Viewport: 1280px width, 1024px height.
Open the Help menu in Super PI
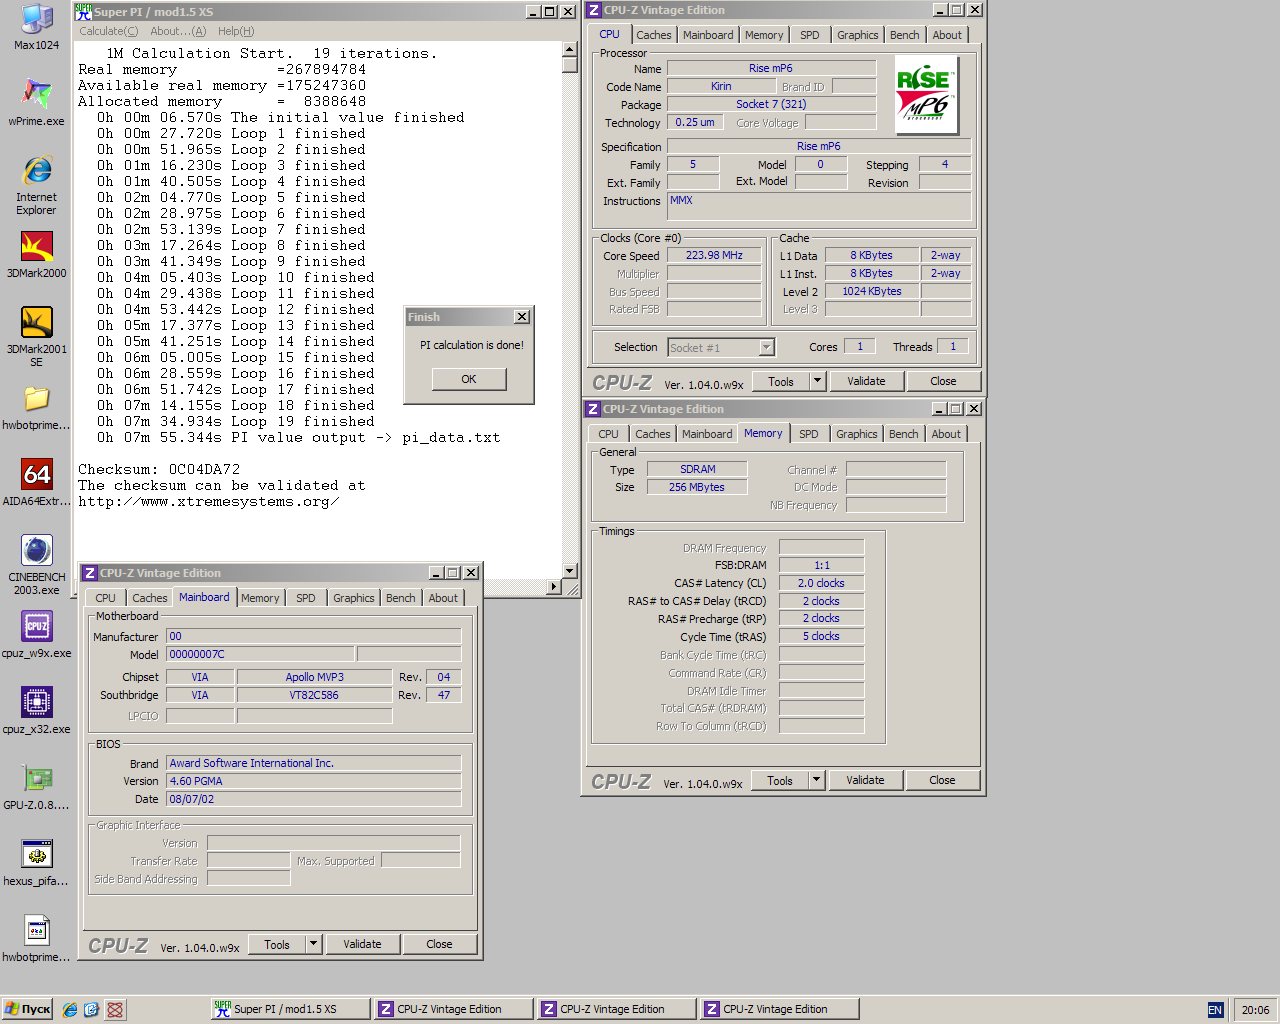click(236, 31)
